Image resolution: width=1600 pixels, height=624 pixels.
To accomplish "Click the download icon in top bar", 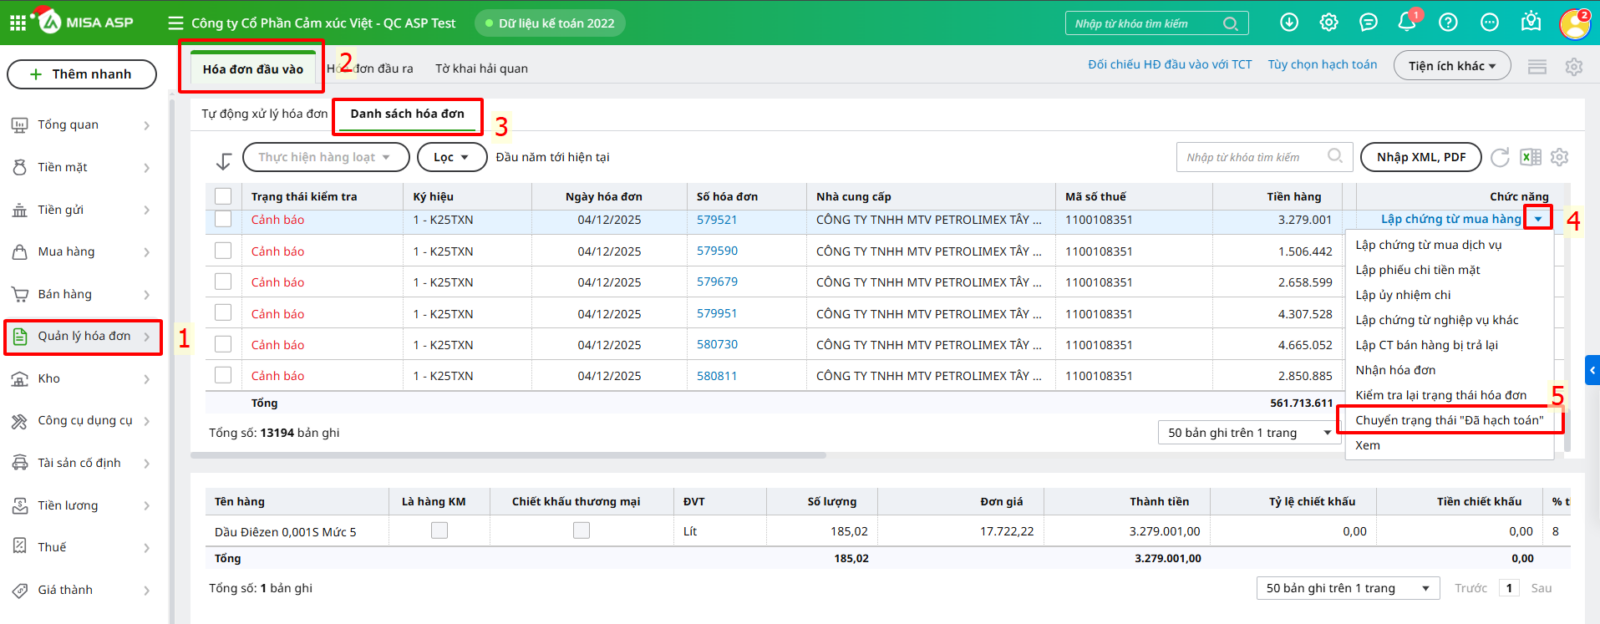I will [1289, 22].
